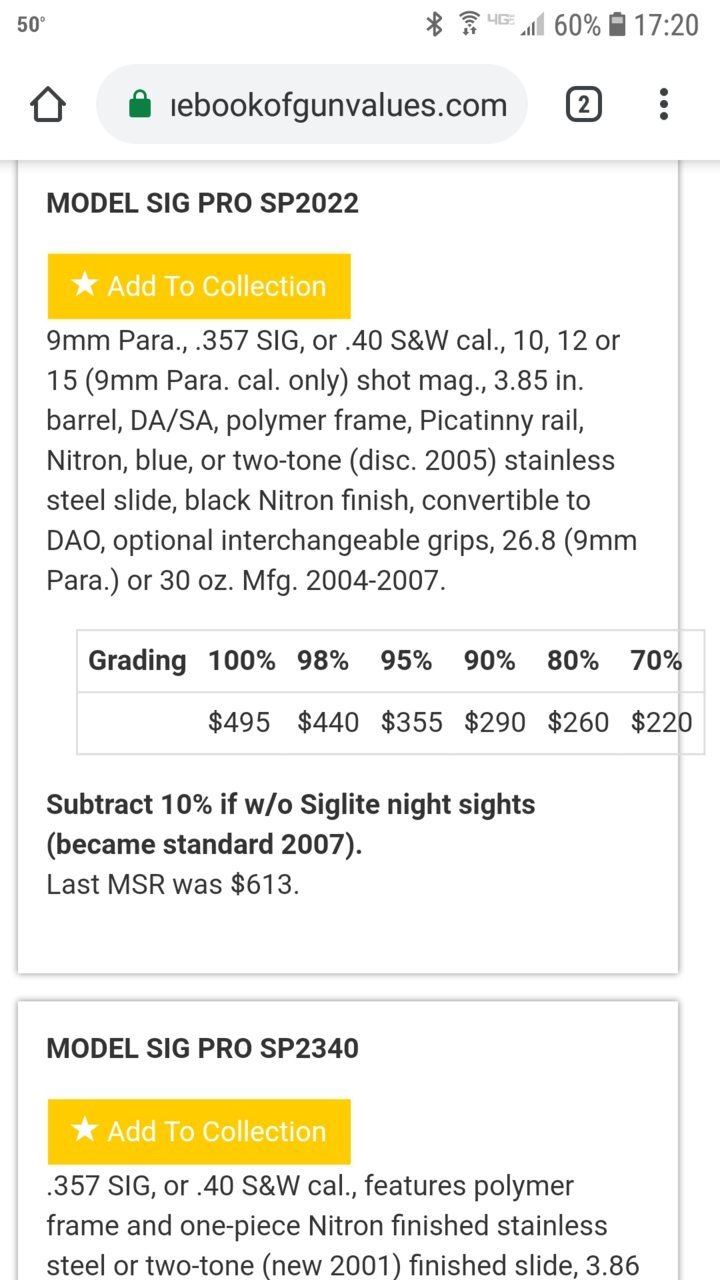Select the MODEL SIG PRO SP2022 heading
720x1280 pixels.
202,203
